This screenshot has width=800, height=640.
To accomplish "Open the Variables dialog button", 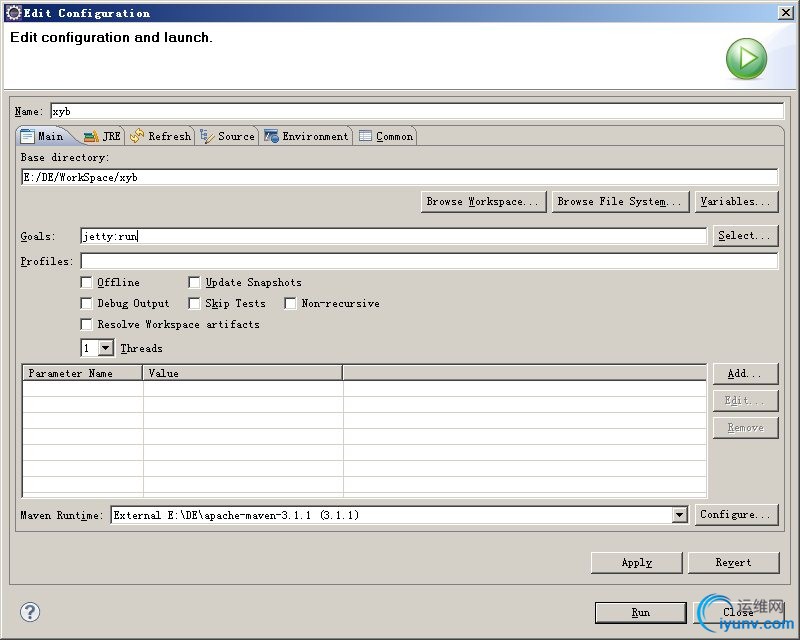I will (x=736, y=202).
